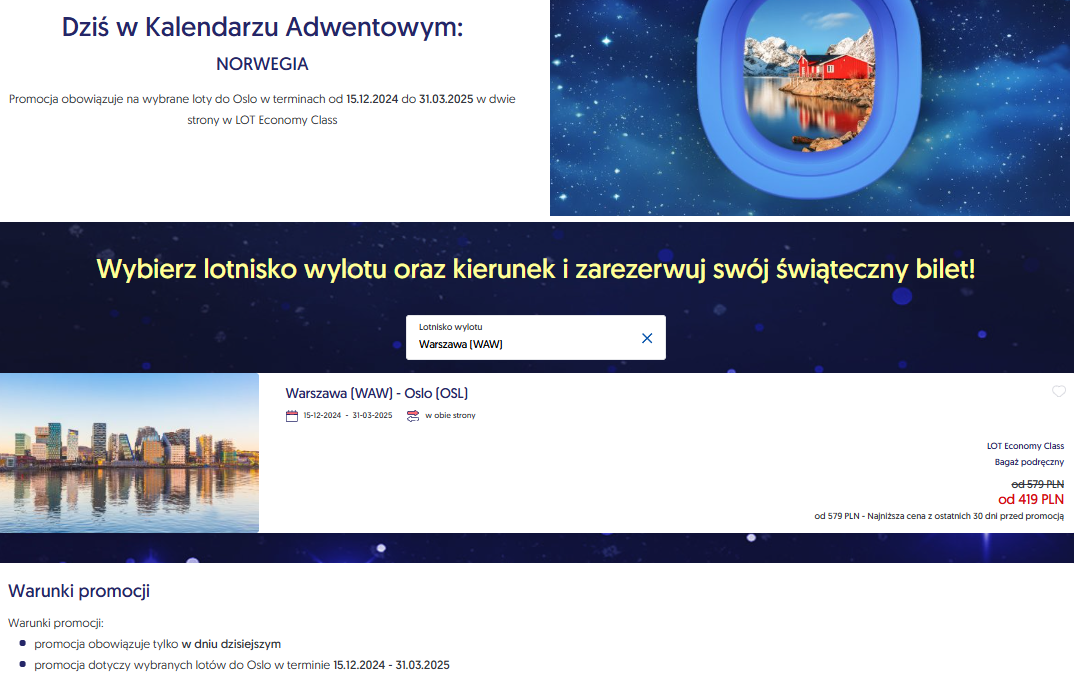Click the 'w obie strony' label
1074x676 pixels.
[450, 416]
